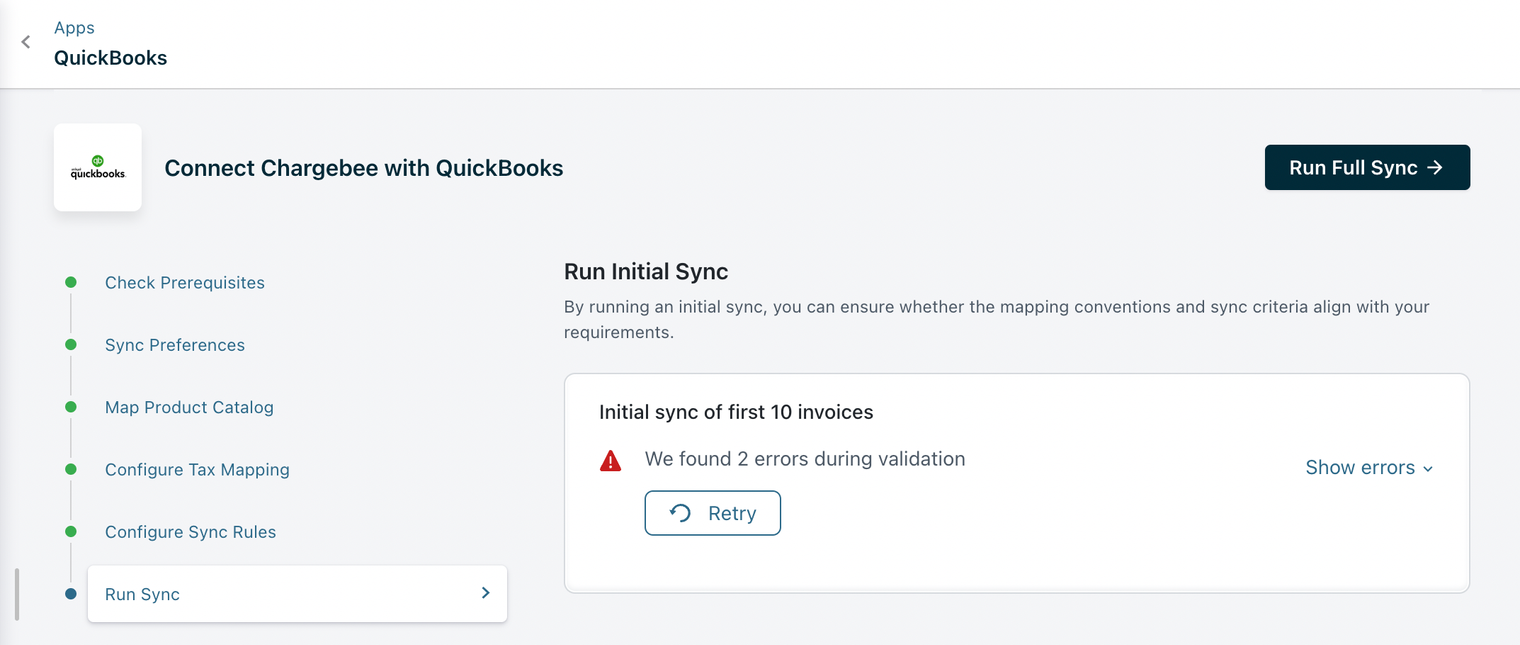Image resolution: width=1520 pixels, height=645 pixels.
Task: Navigate to the Apps breadcrumb link
Action: pyautogui.click(x=74, y=28)
